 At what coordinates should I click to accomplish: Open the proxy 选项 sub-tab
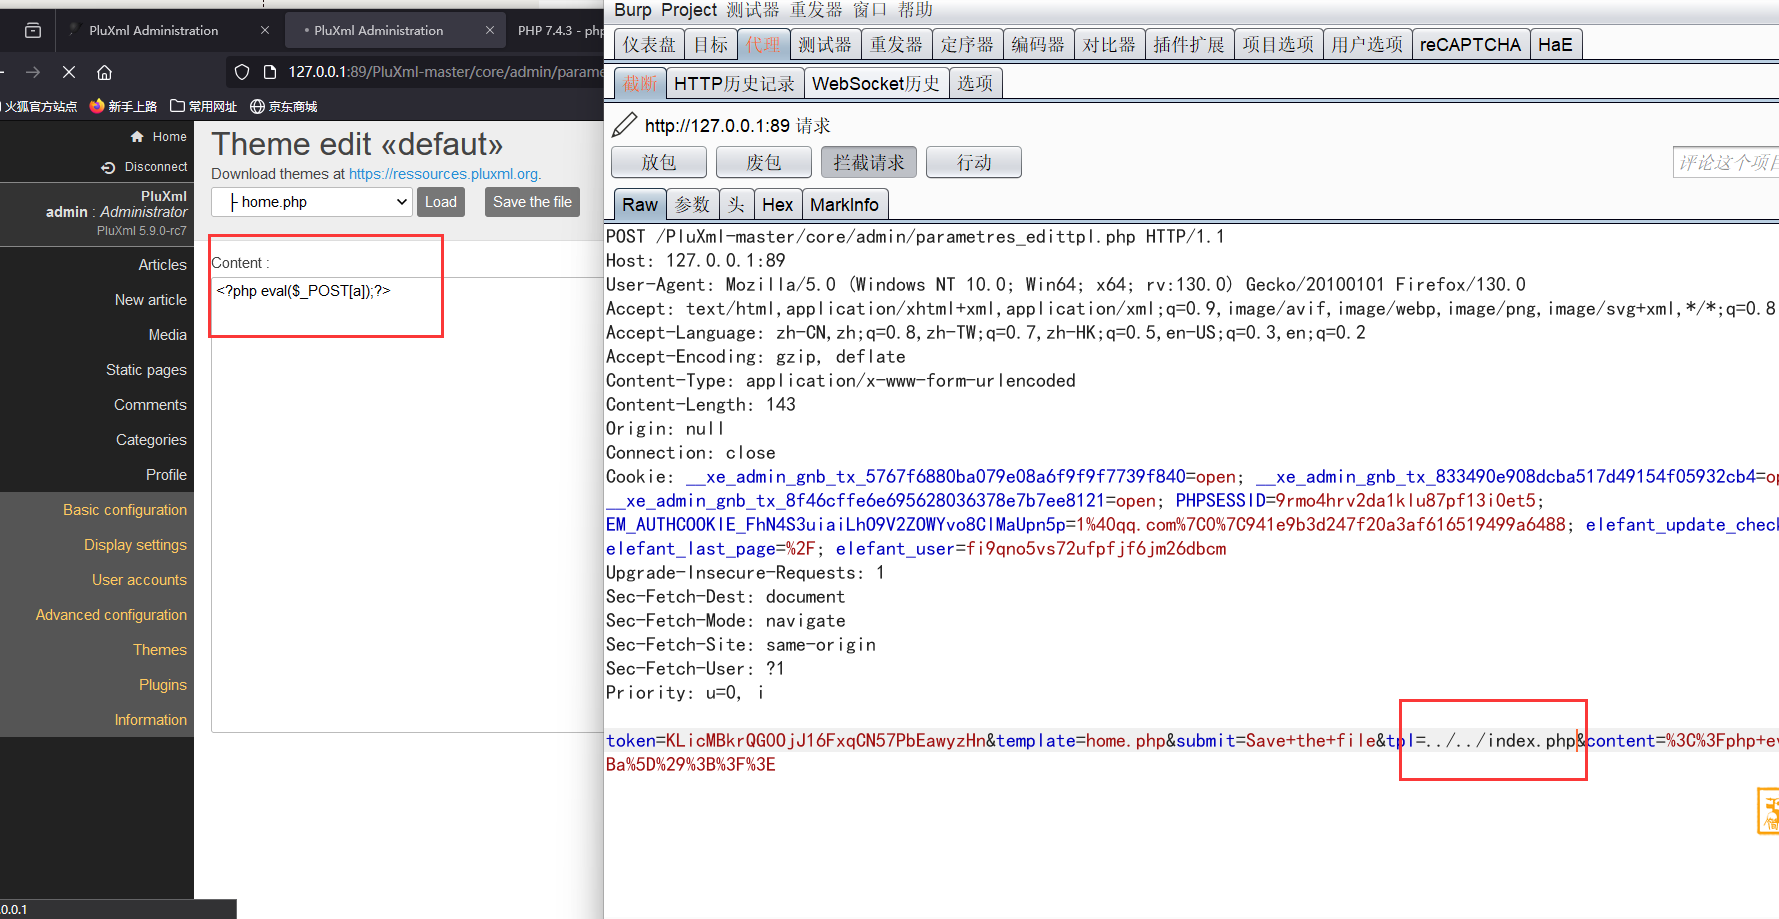tap(975, 83)
